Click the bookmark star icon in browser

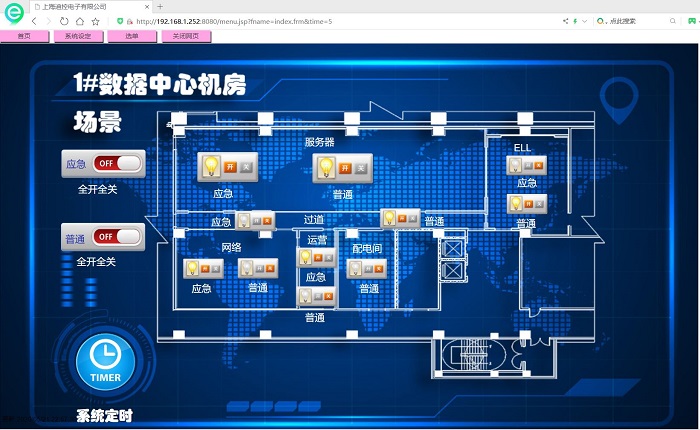(x=94, y=21)
